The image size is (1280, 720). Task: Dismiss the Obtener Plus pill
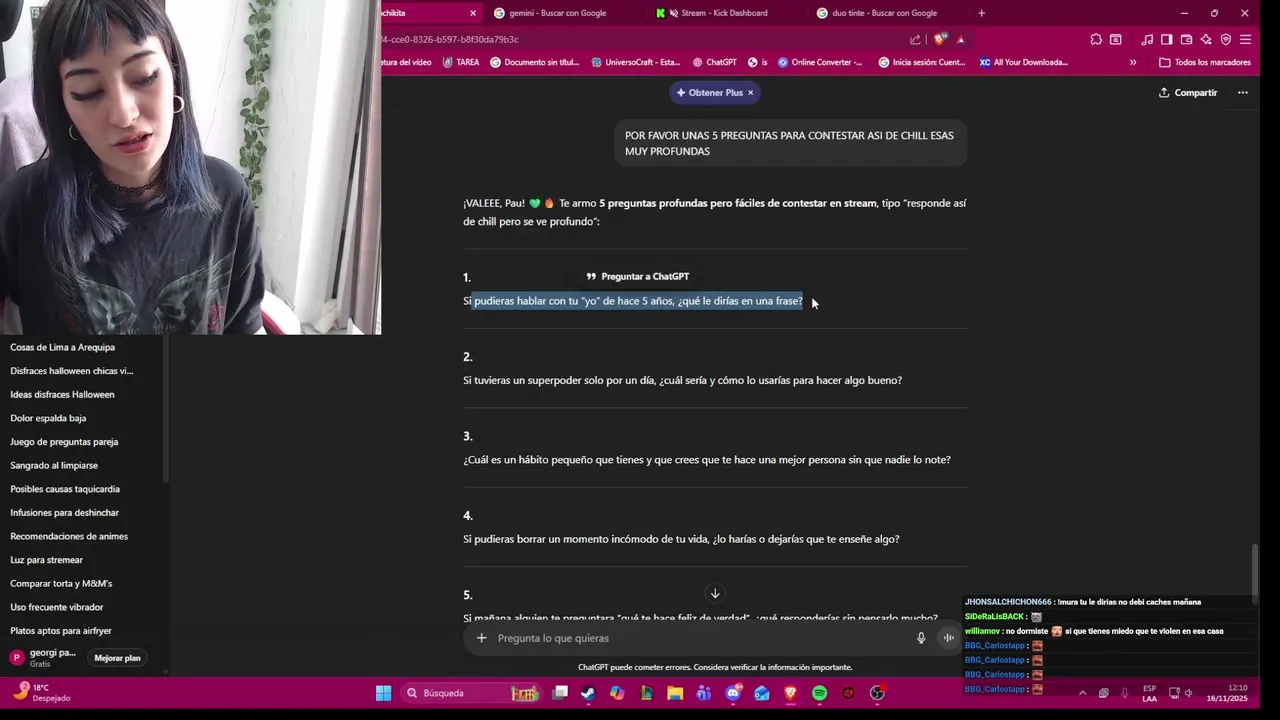click(751, 92)
